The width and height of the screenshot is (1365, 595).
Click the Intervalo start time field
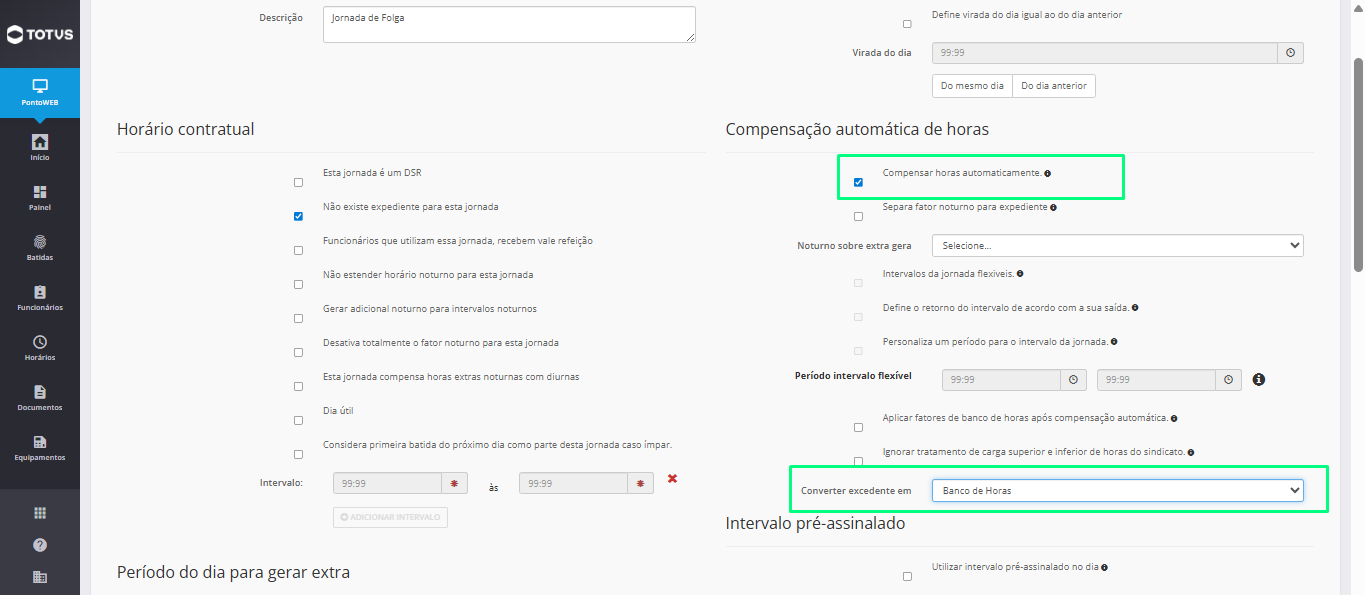[387, 483]
